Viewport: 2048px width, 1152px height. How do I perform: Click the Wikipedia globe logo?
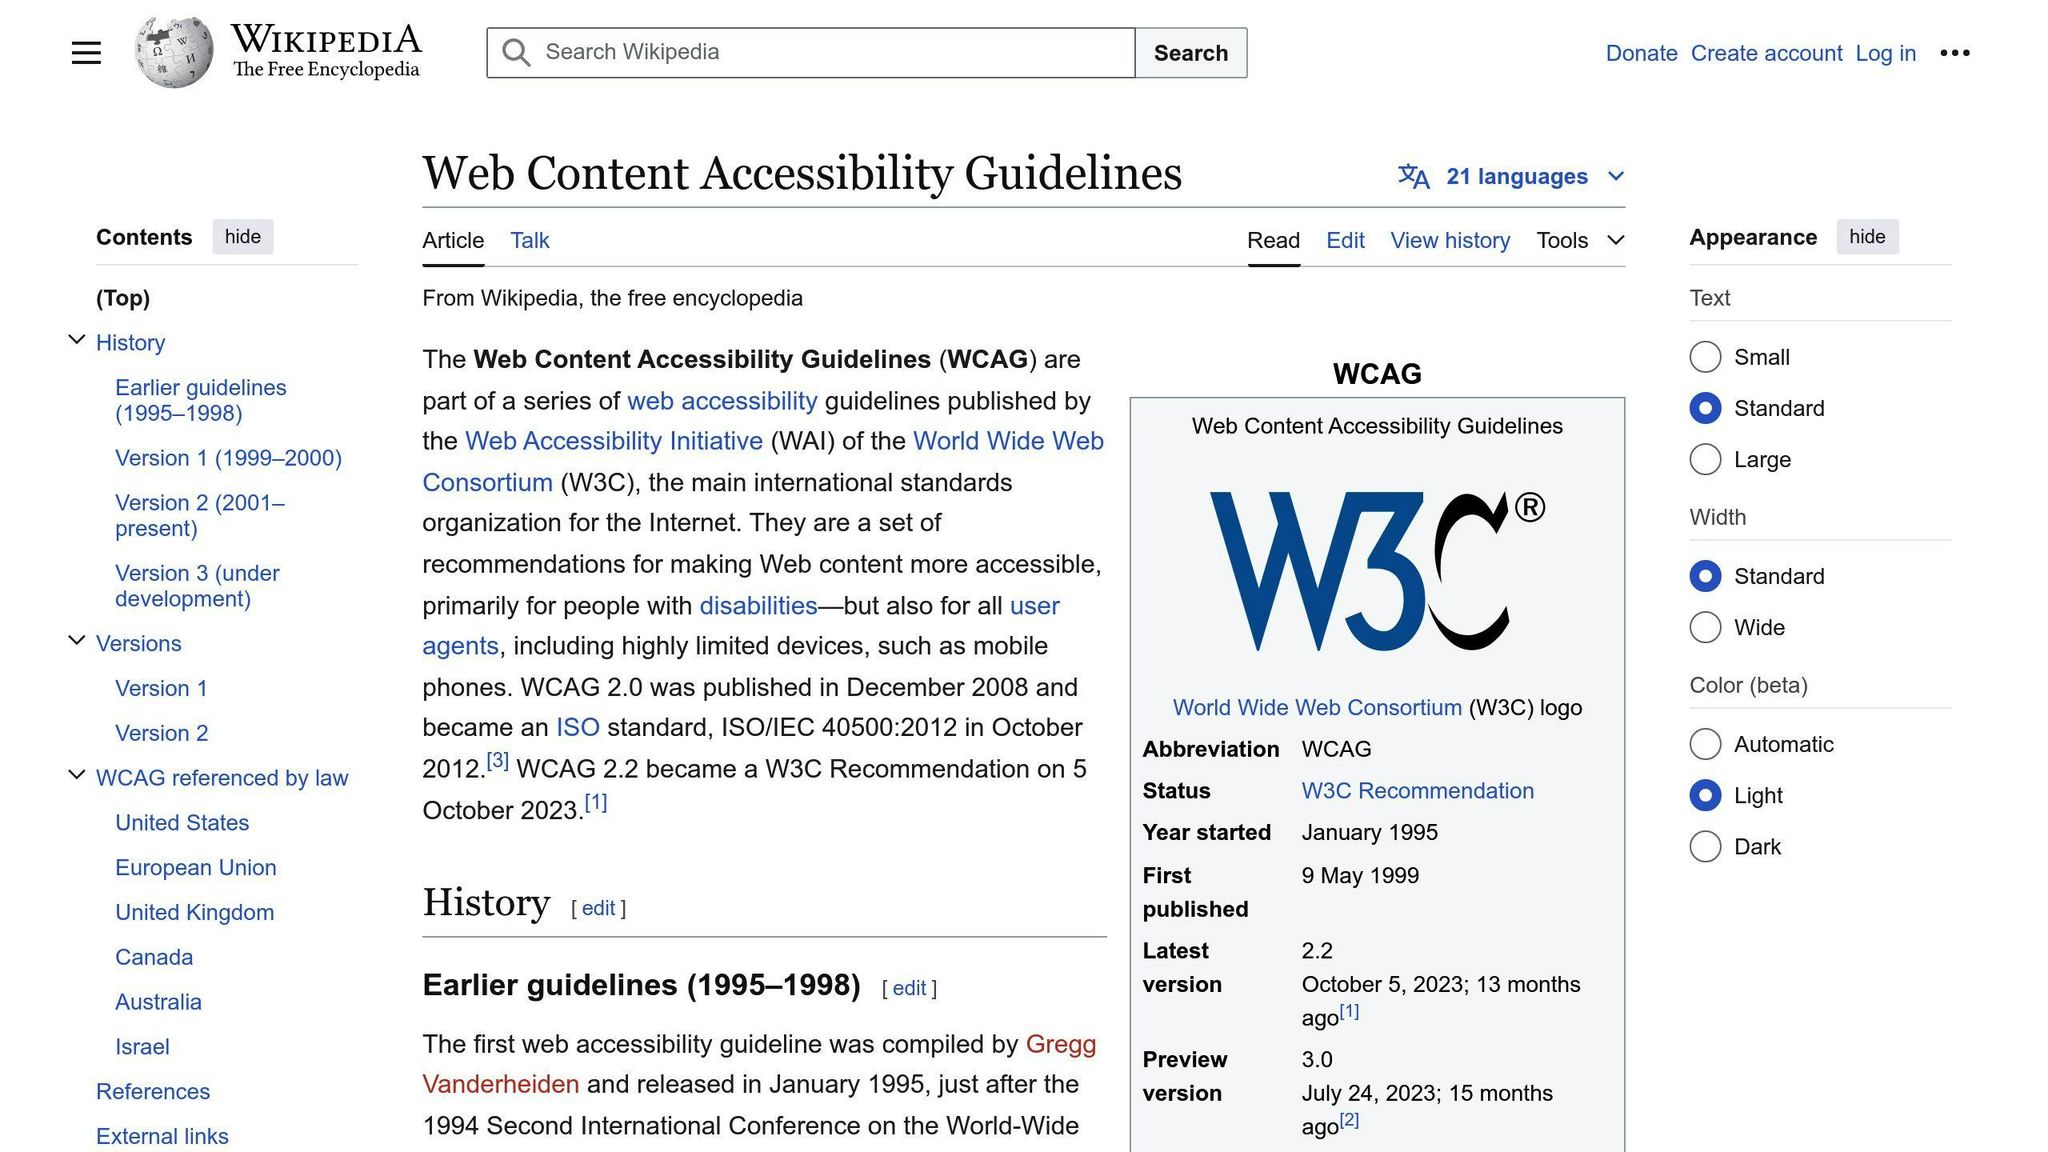point(174,52)
